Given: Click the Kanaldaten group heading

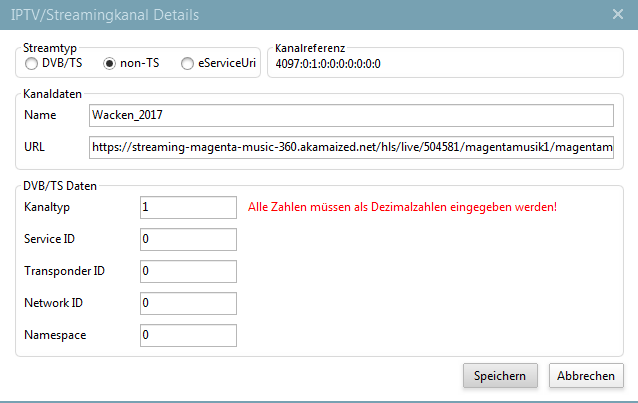Looking at the screenshot, I should tap(52, 93).
